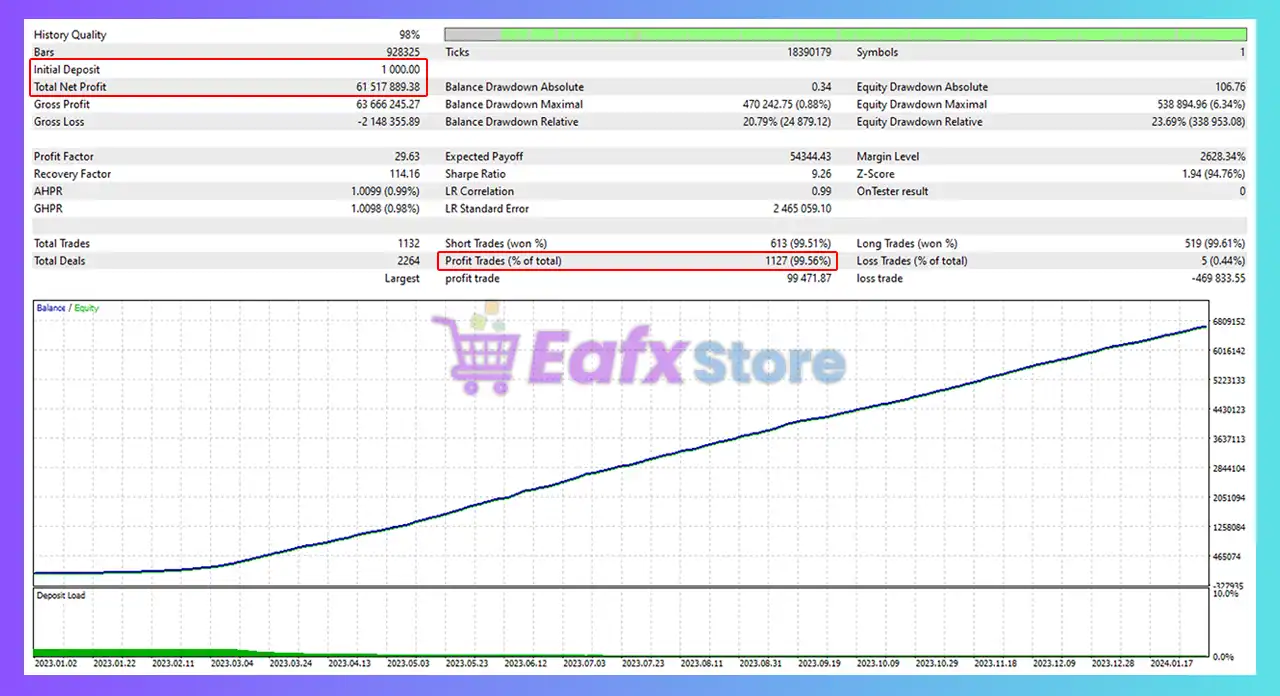
Task: Select y-axis value 2051094
Action: tap(1228, 497)
